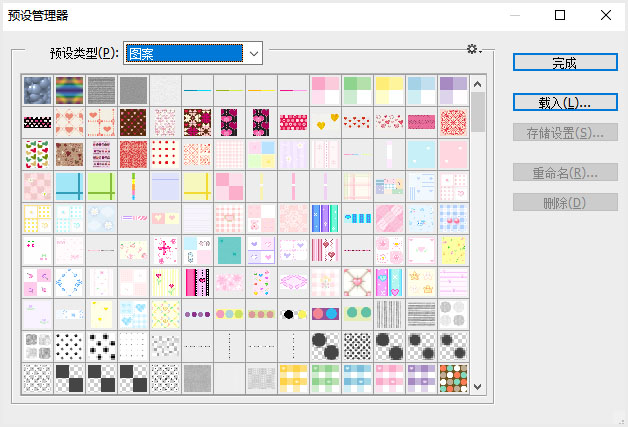
Task: Select the pink heart X-cross pattern
Action: 358,283
